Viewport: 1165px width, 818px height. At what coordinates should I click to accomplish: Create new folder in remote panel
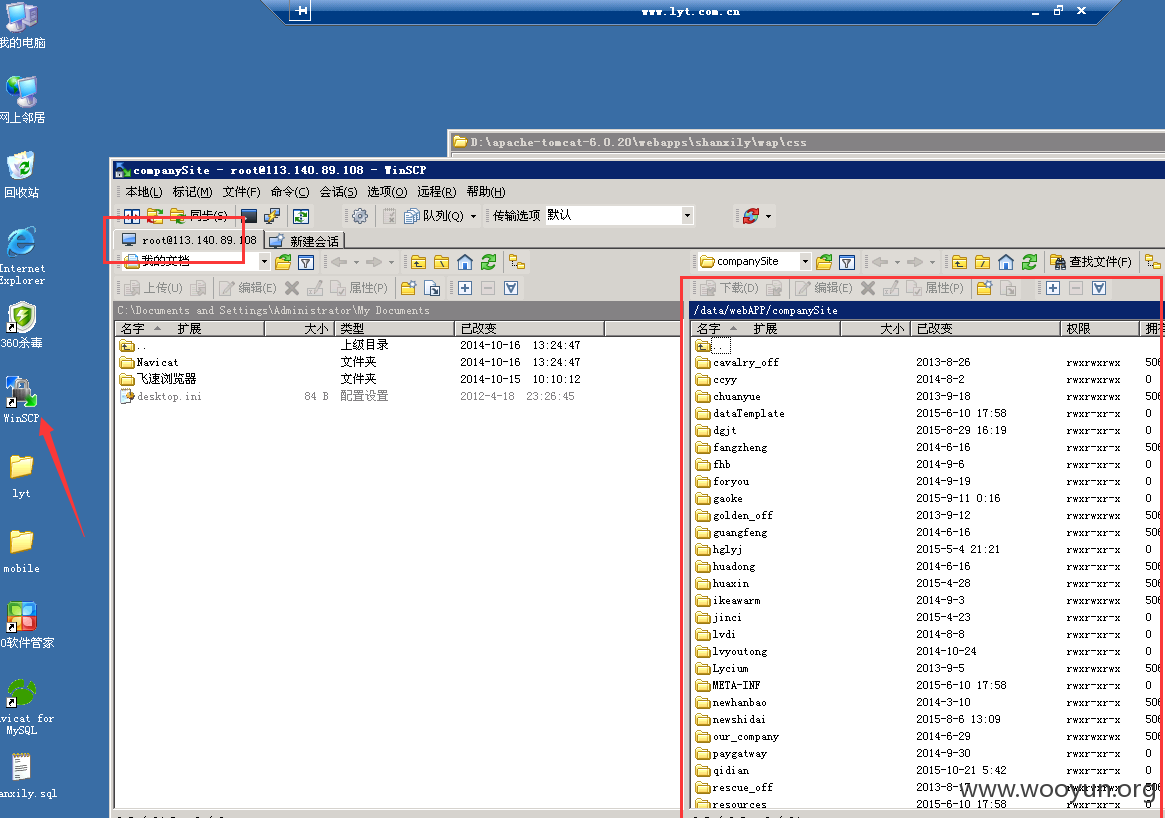[984, 288]
